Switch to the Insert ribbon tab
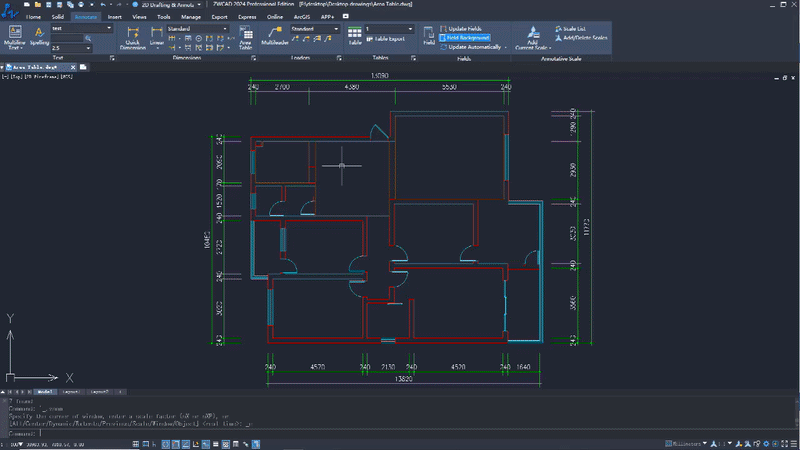Image resolution: width=800 pixels, height=450 pixels. pyautogui.click(x=115, y=17)
